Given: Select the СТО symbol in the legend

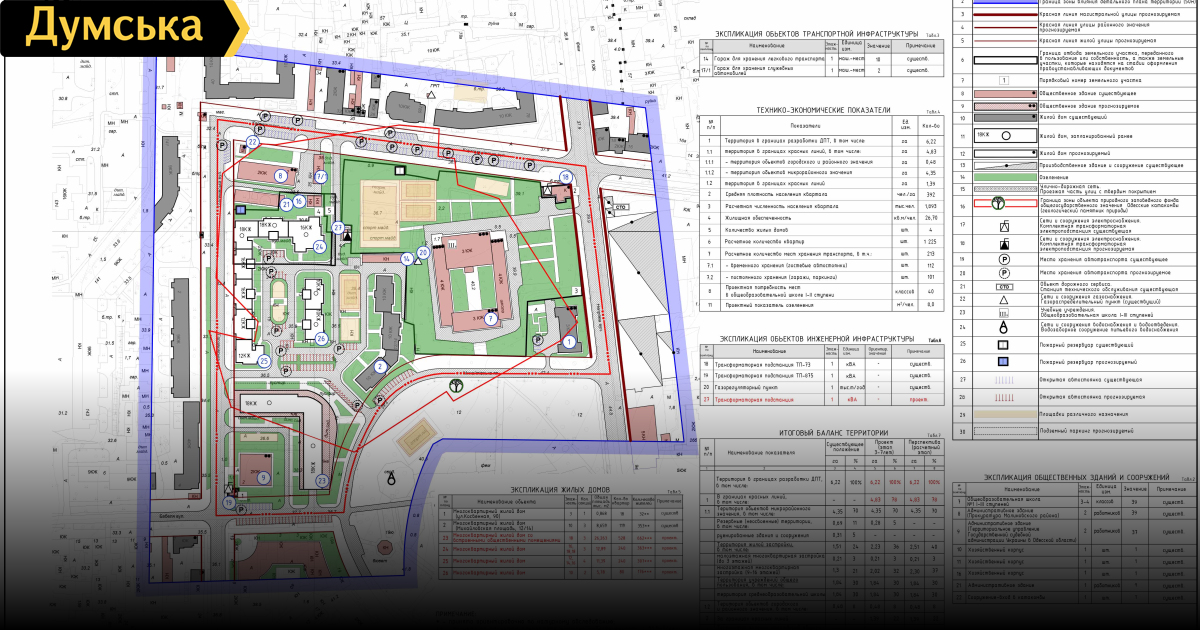Looking at the screenshot, I should [x=1002, y=286].
